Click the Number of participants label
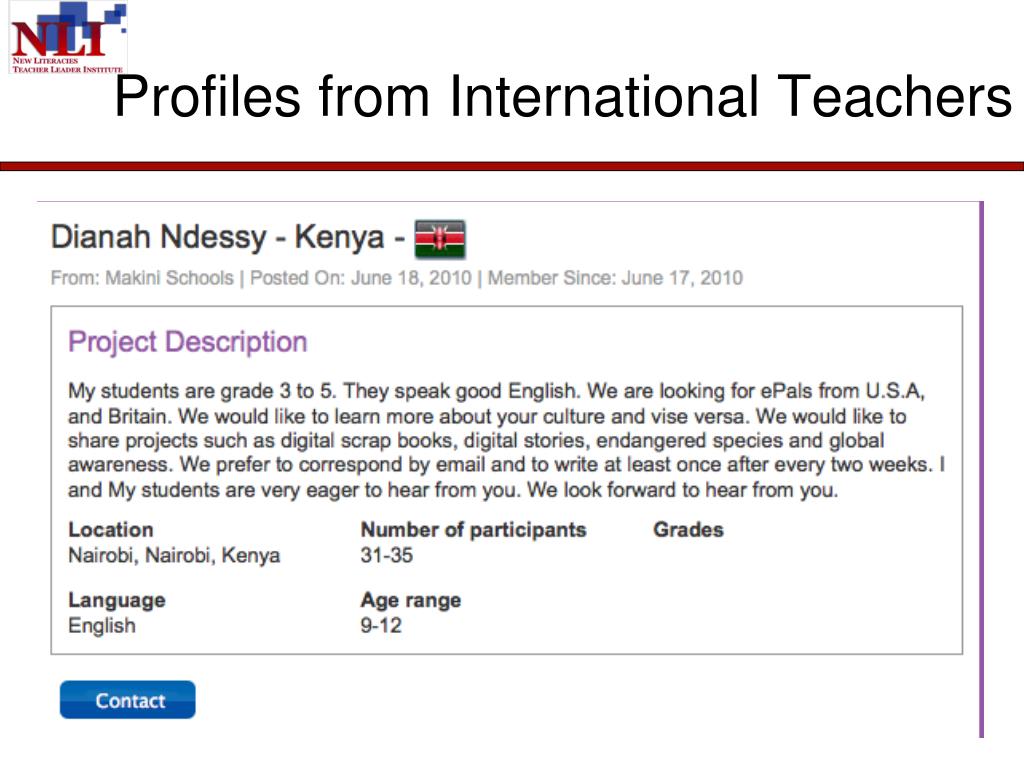This screenshot has width=1024, height=768. coord(473,530)
